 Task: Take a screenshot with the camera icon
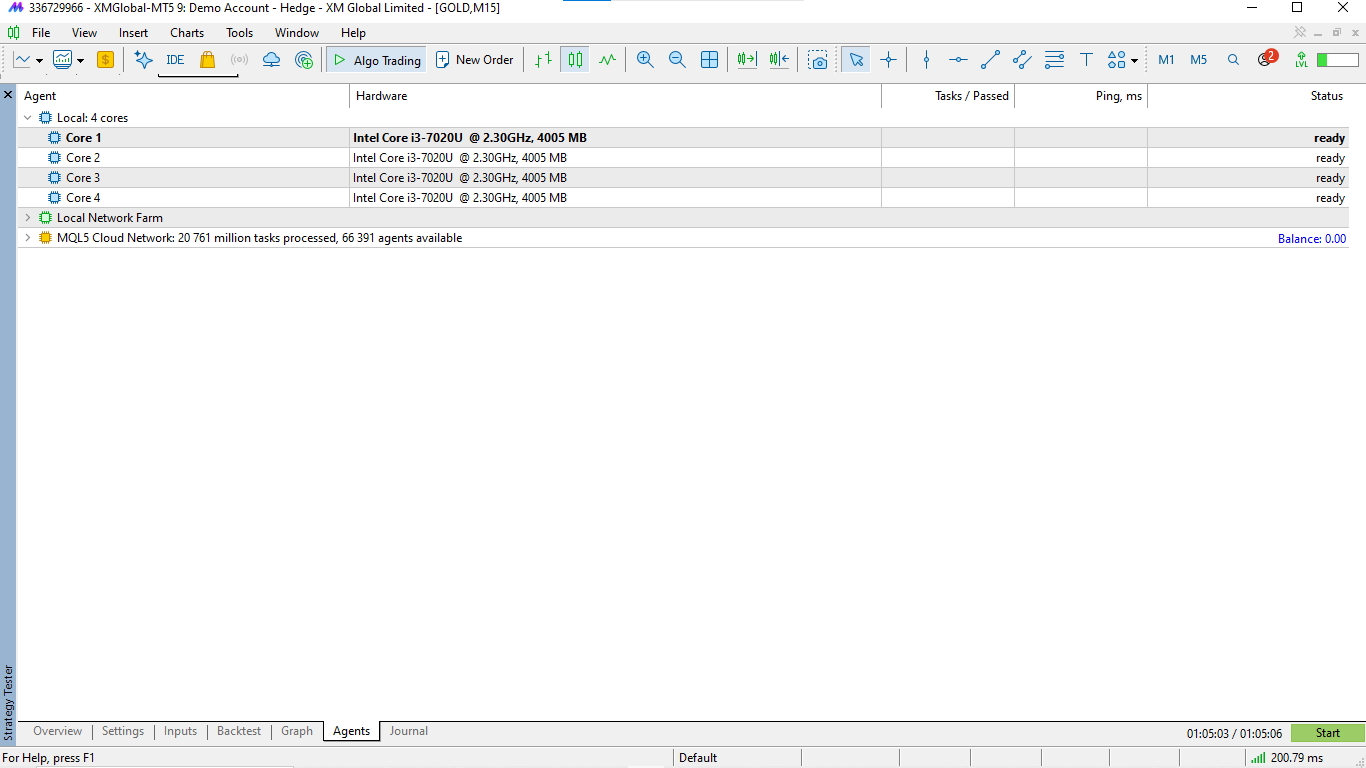pyautogui.click(x=818, y=60)
